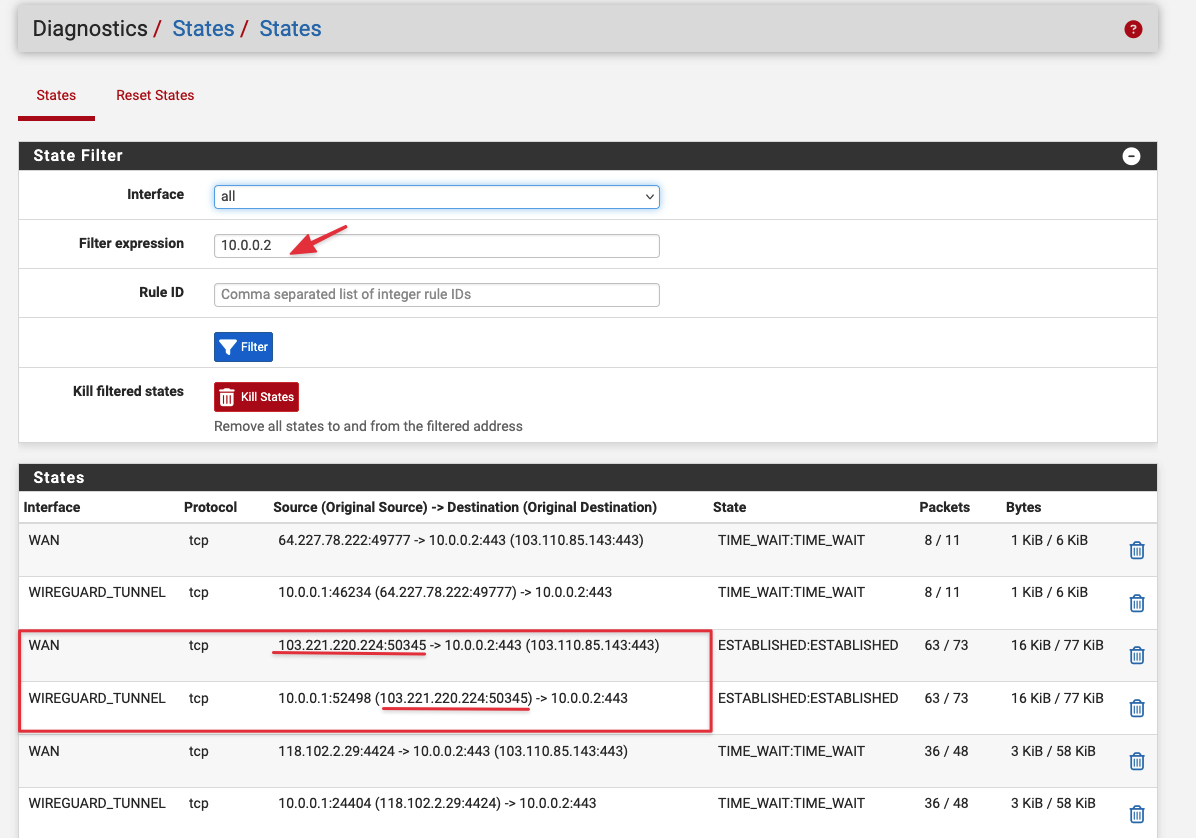Delete the 64.227.78.222 WAN state via trash icon

click(x=1136, y=550)
